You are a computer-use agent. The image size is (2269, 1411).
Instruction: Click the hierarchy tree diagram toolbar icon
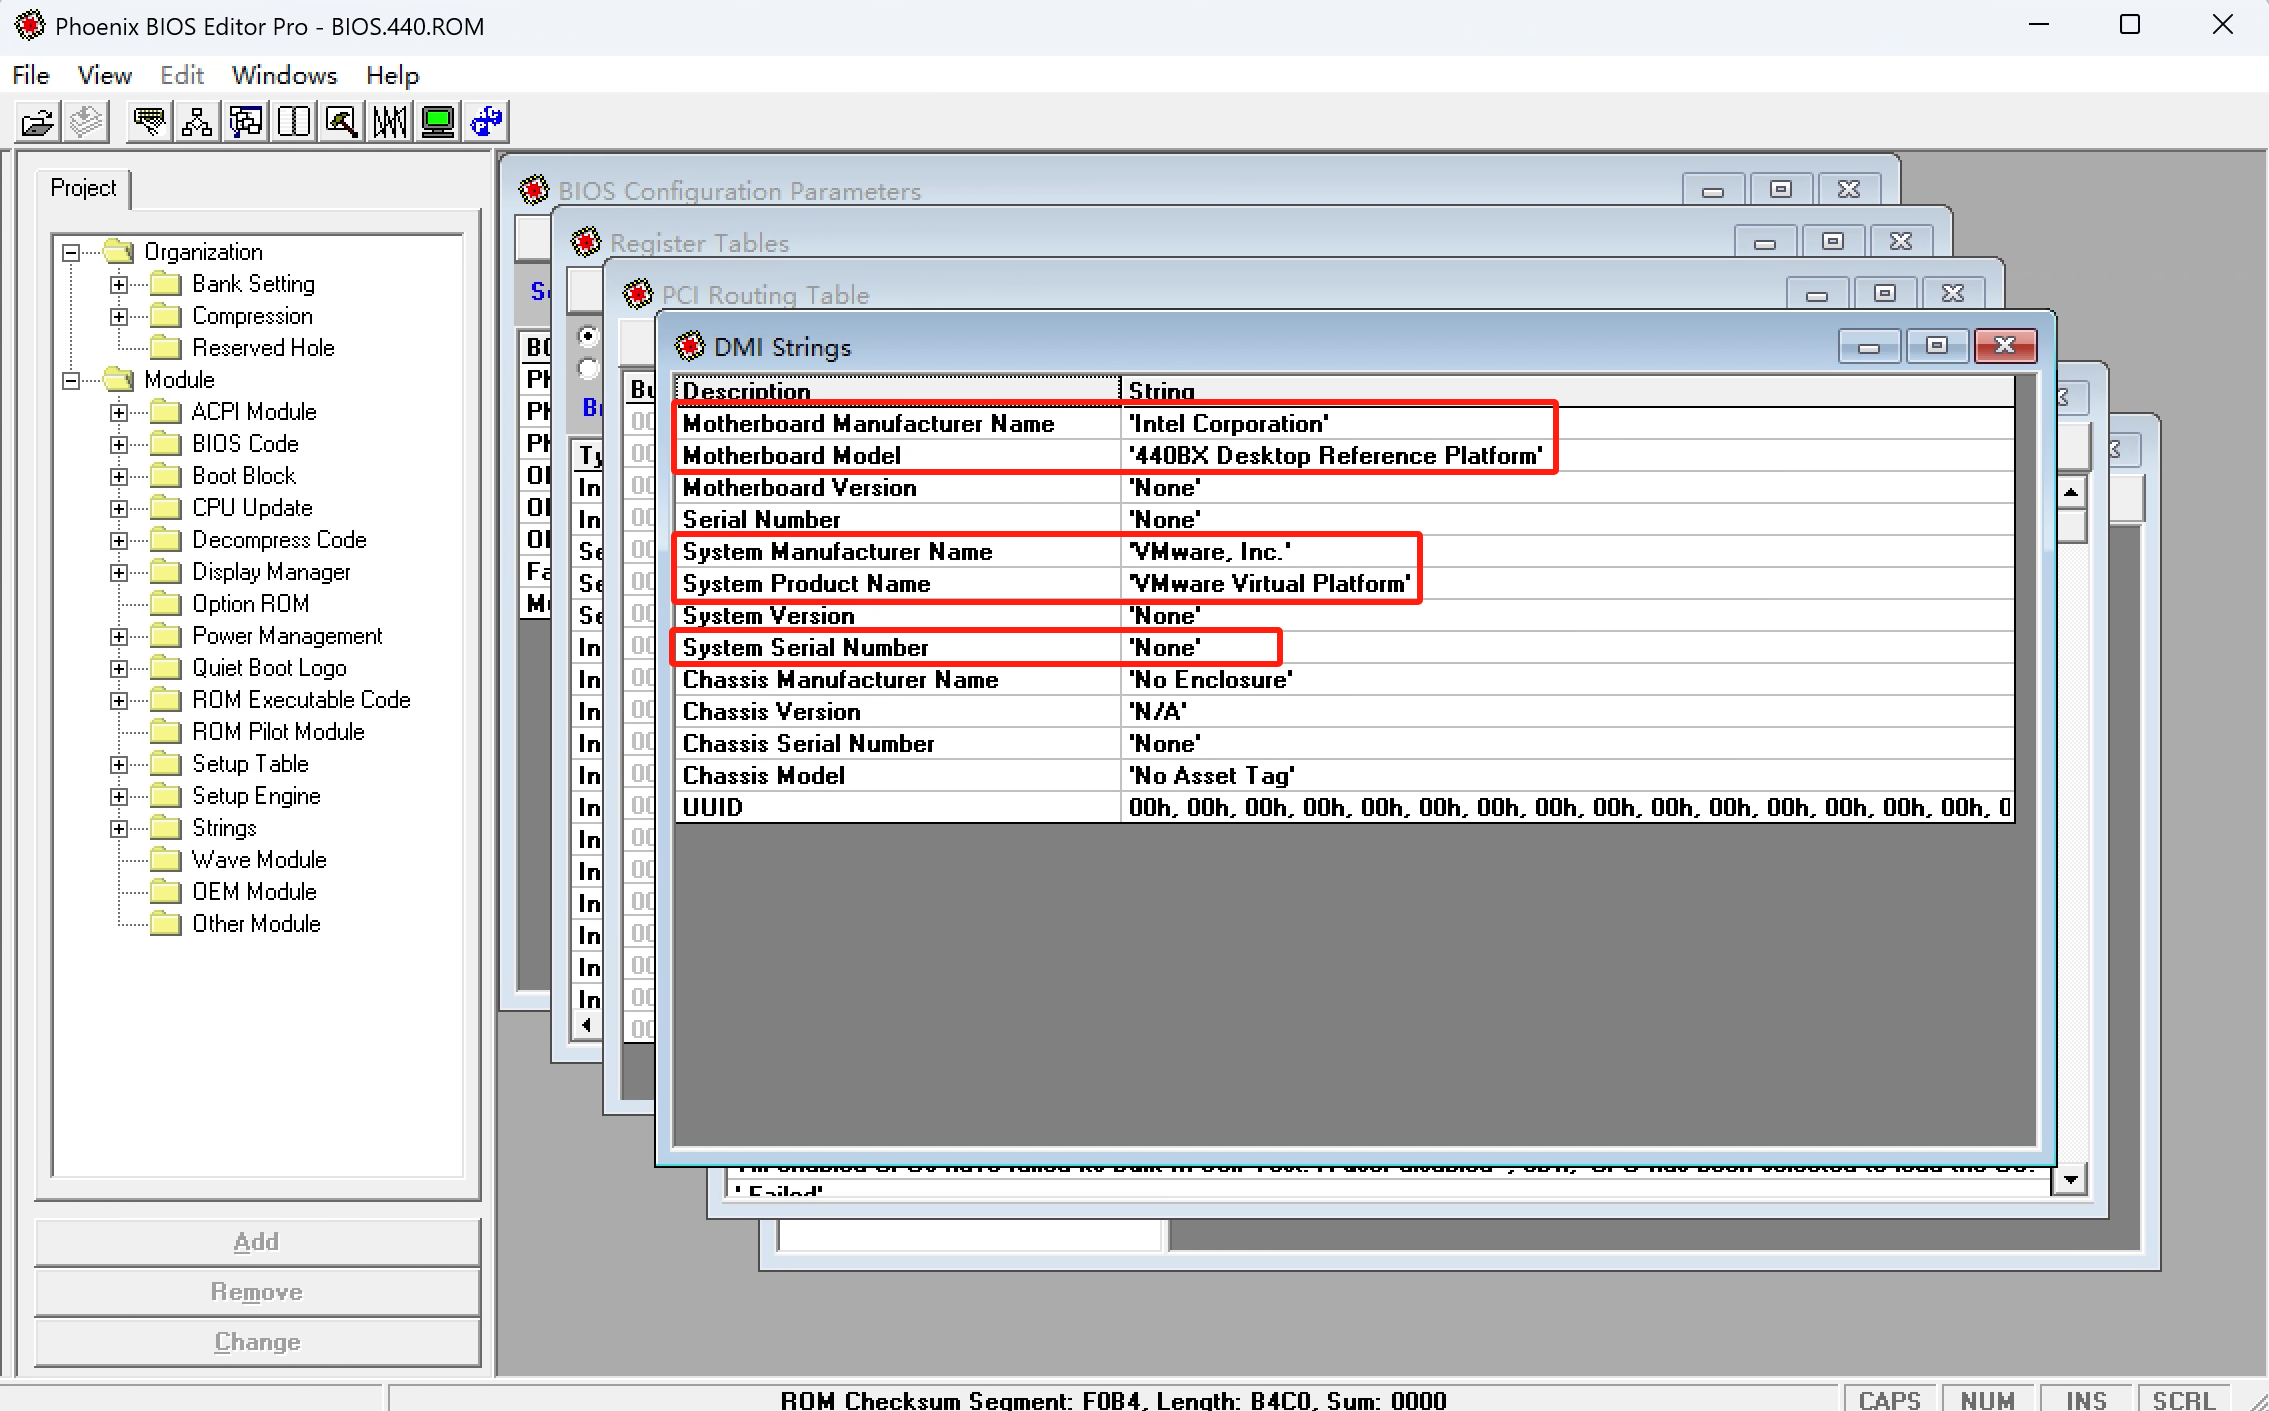pyautogui.click(x=197, y=122)
